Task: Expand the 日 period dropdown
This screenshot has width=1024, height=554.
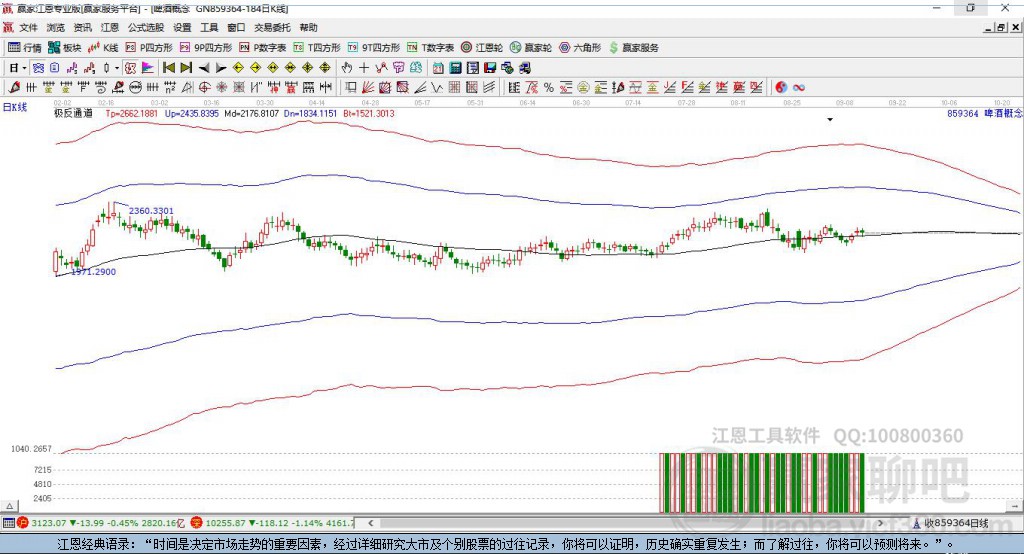Action: [x=24, y=68]
